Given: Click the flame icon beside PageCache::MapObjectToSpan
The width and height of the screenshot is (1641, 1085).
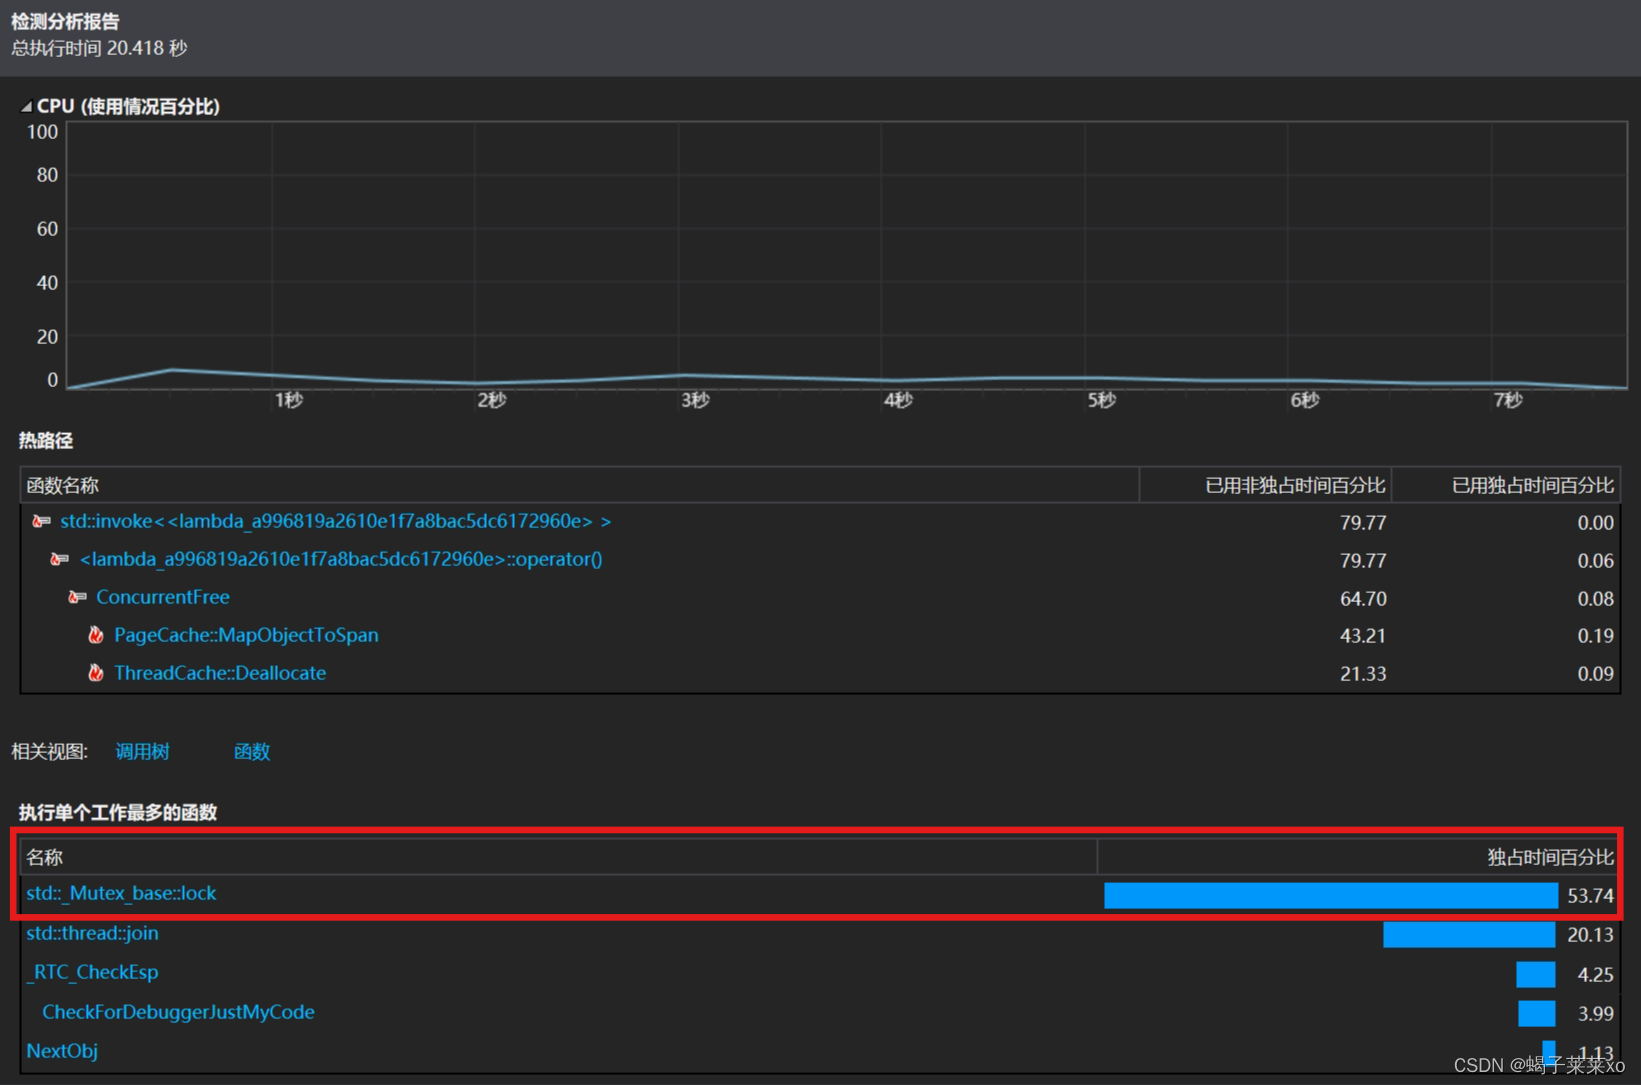Looking at the screenshot, I should (x=96, y=635).
